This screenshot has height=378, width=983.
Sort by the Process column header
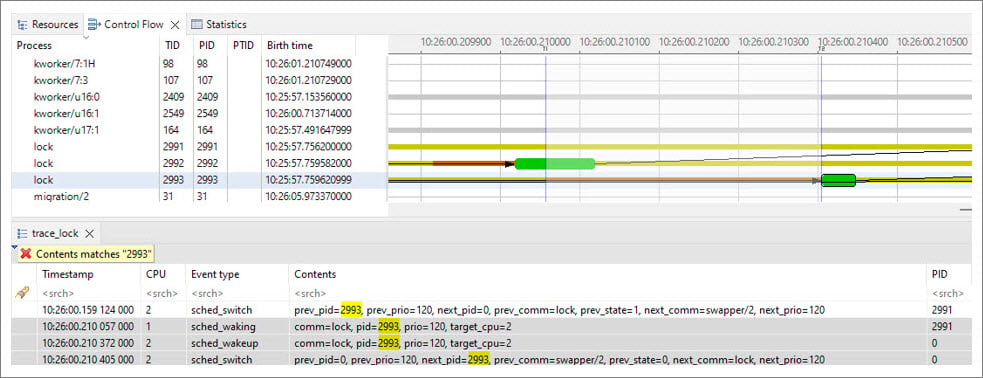[34, 45]
